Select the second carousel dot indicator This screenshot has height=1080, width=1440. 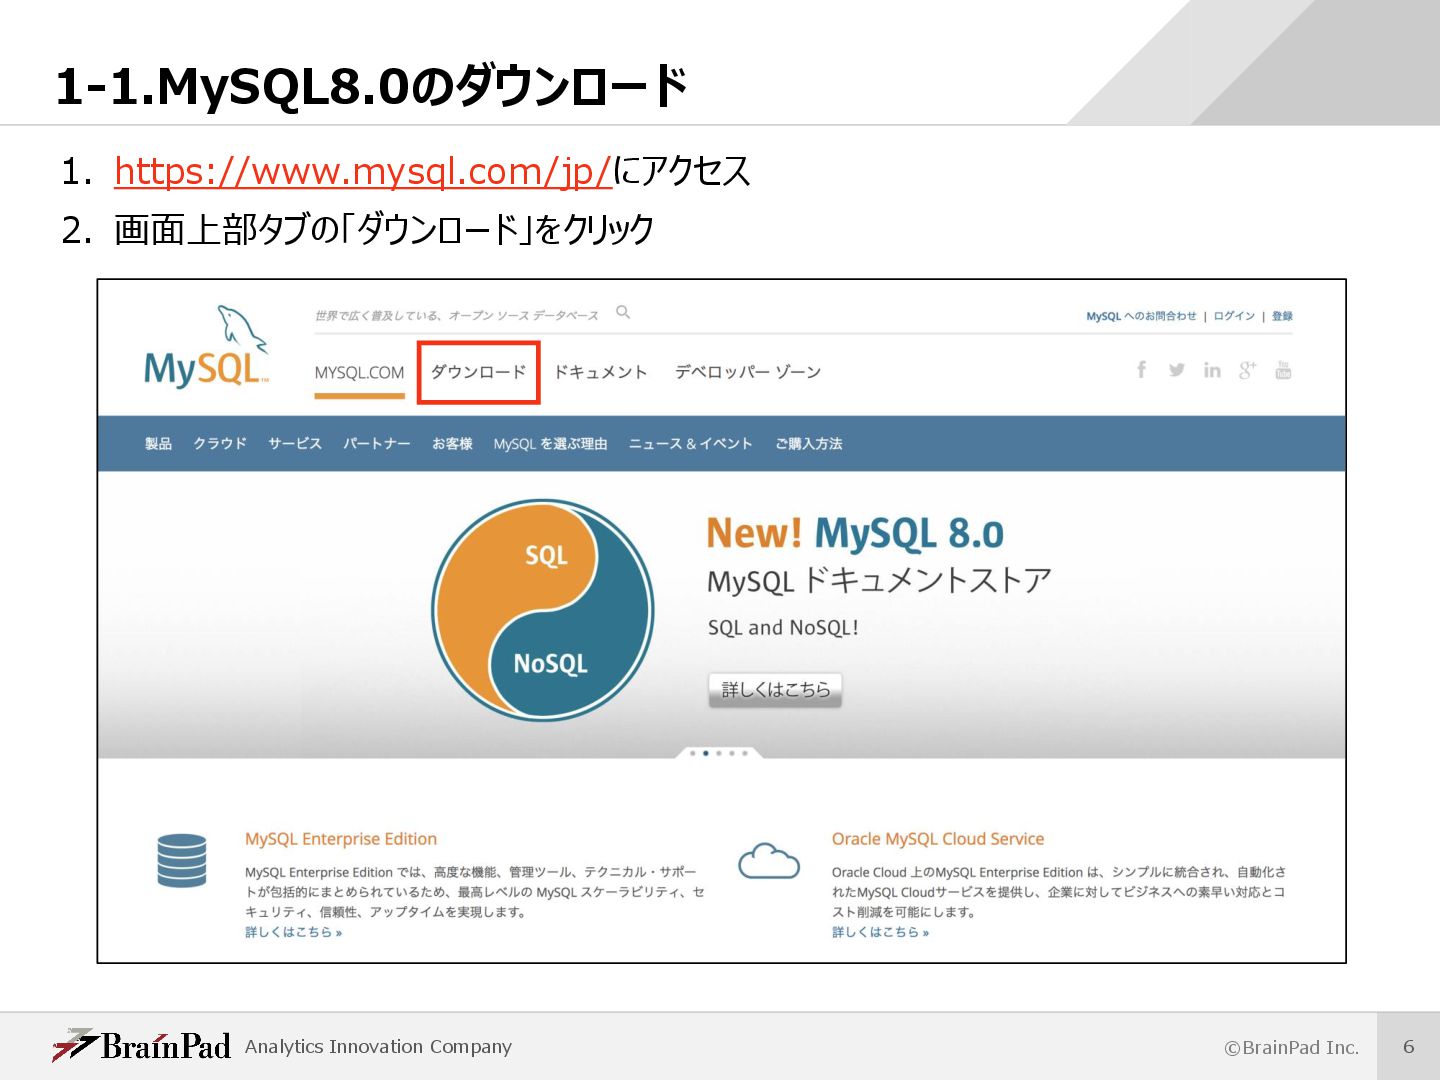tap(706, 753)
